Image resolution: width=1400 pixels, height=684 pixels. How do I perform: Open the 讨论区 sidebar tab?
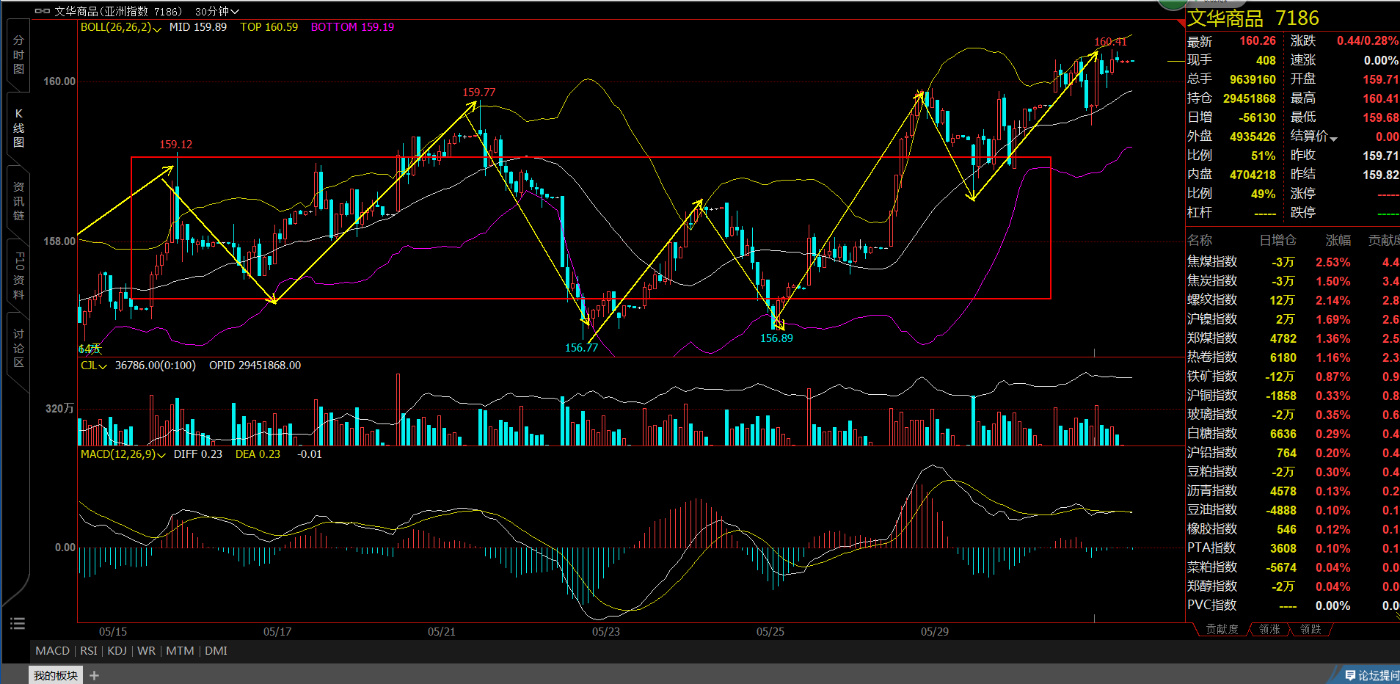[18, 347]
